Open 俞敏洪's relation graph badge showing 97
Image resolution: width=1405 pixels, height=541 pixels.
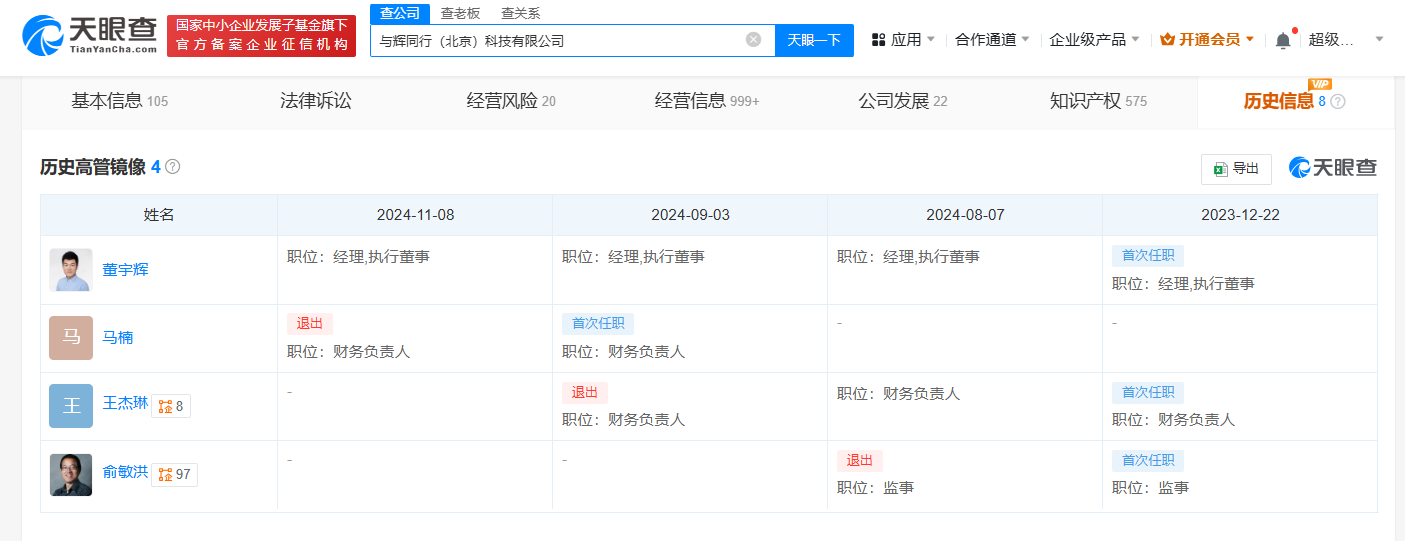pyautogui.click(x=174, y=474)
